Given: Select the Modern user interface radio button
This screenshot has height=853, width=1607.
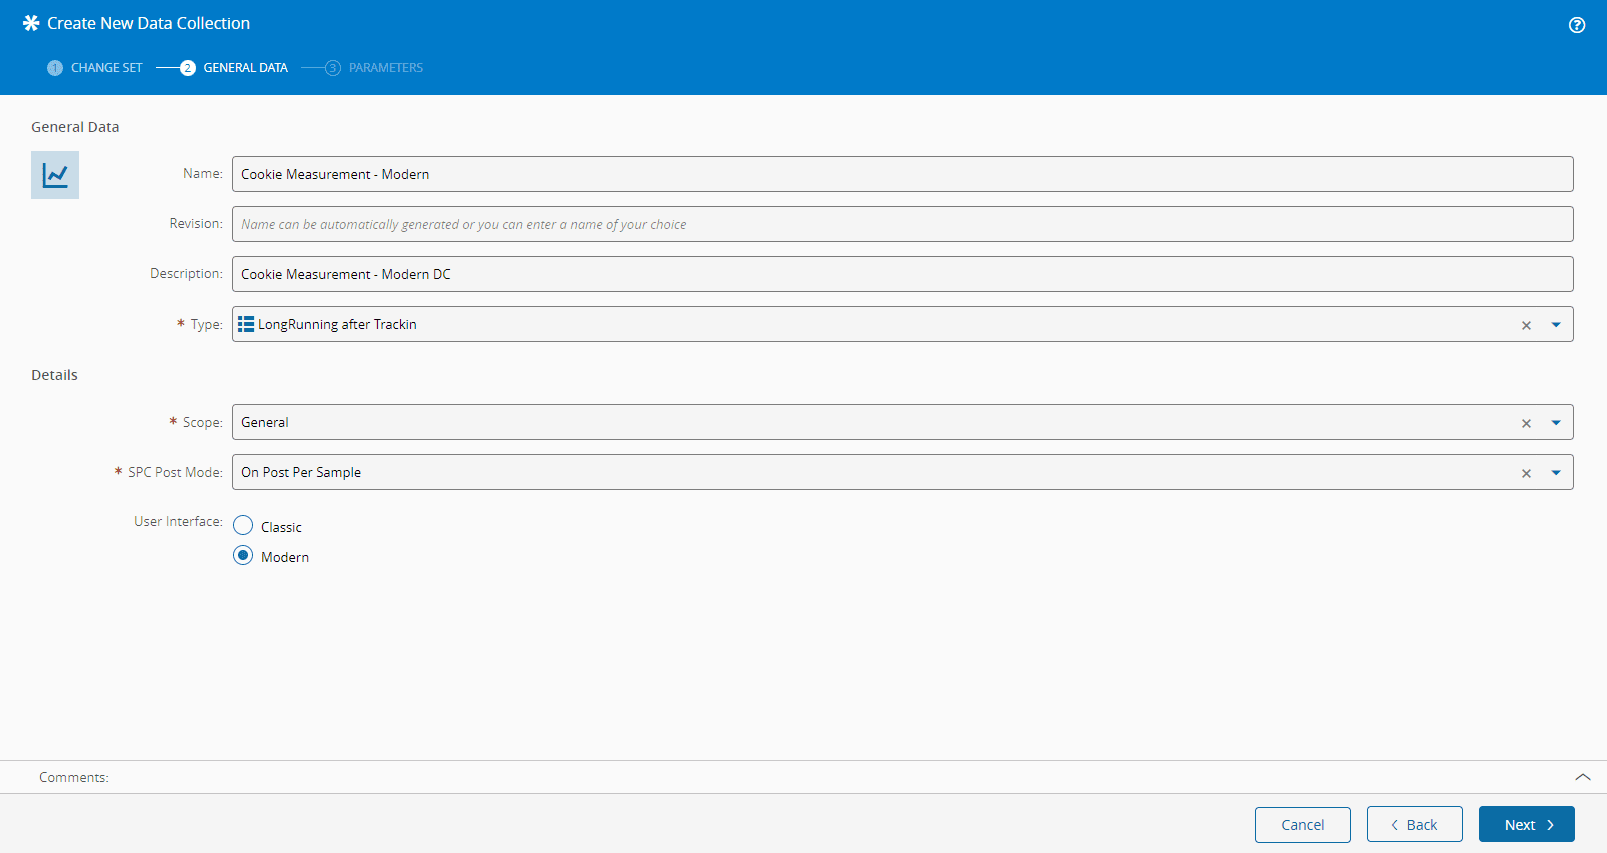Looking at the screenshot, I should tap(243, 555).
